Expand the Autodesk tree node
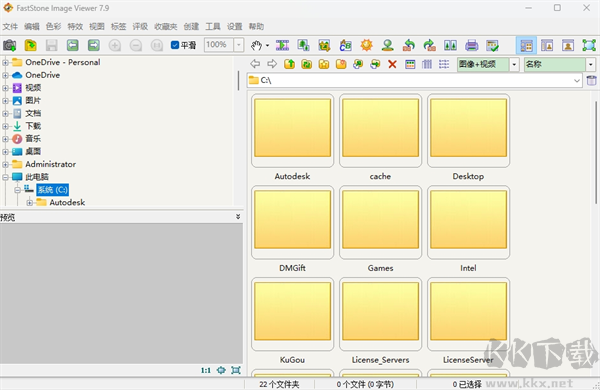The width and height of the screenshot is (600, 390). coord(29,202)
